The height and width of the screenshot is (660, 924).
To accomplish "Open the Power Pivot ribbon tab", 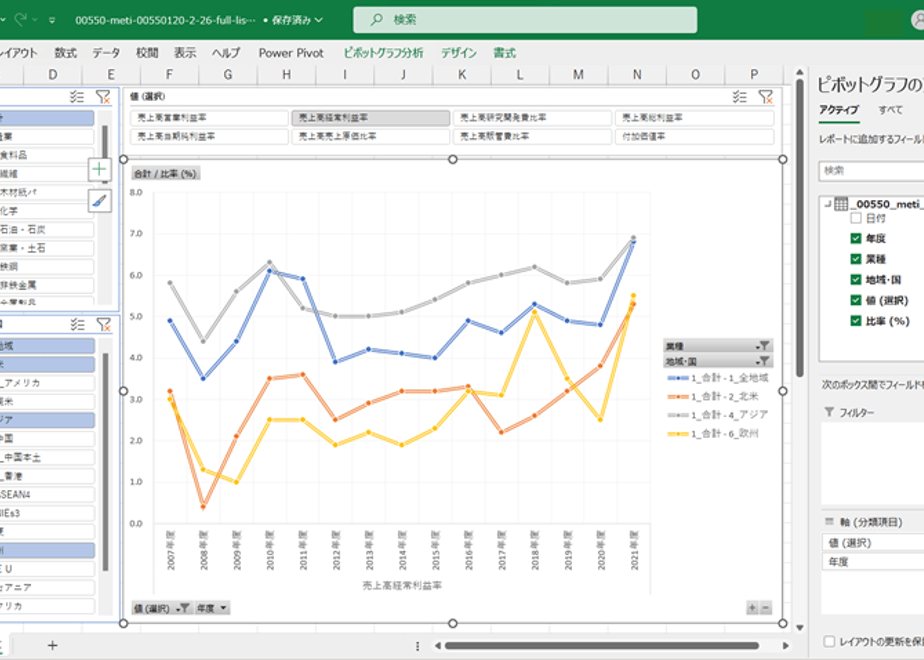I will [291, 53].
